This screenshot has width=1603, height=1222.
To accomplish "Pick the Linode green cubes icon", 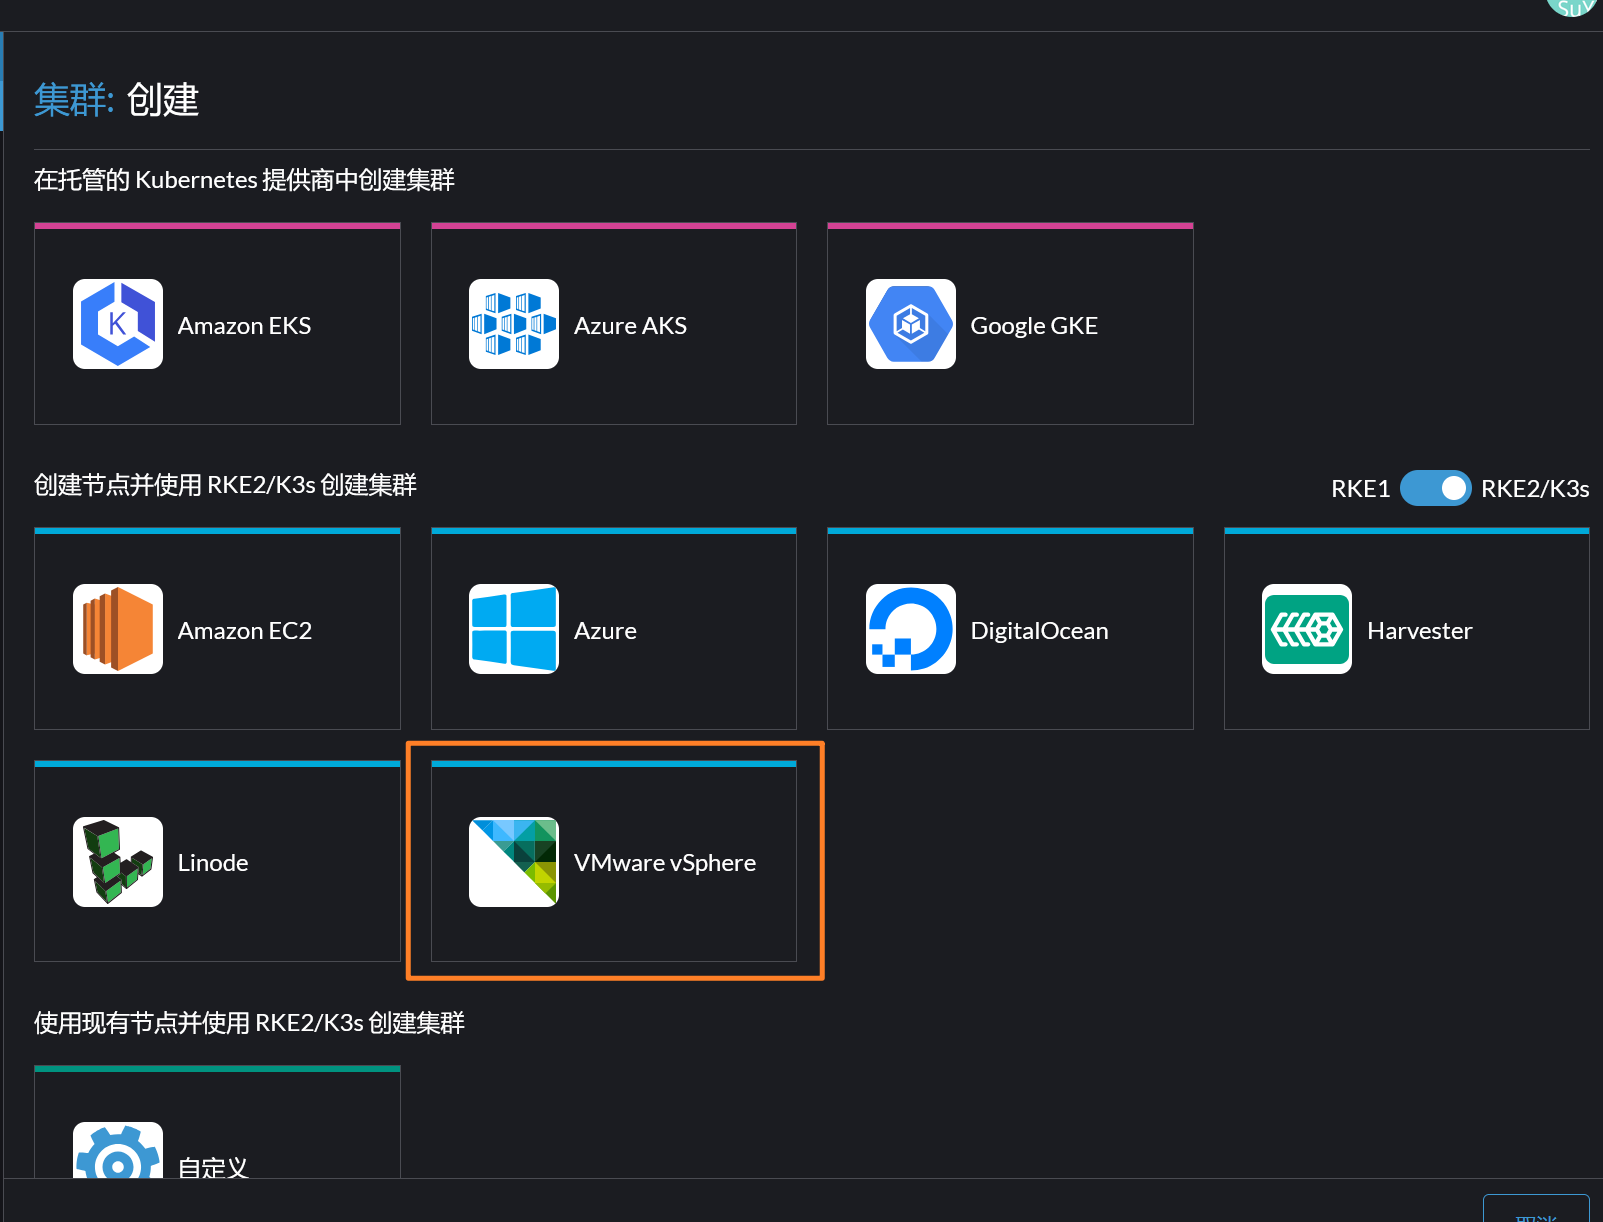I will 118,862.
